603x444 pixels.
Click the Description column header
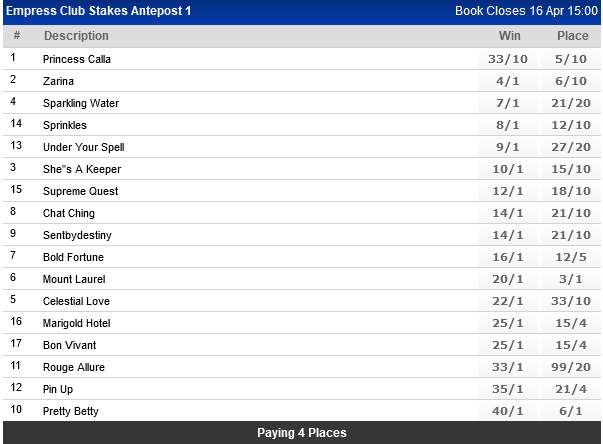click(x=76, y=36)
